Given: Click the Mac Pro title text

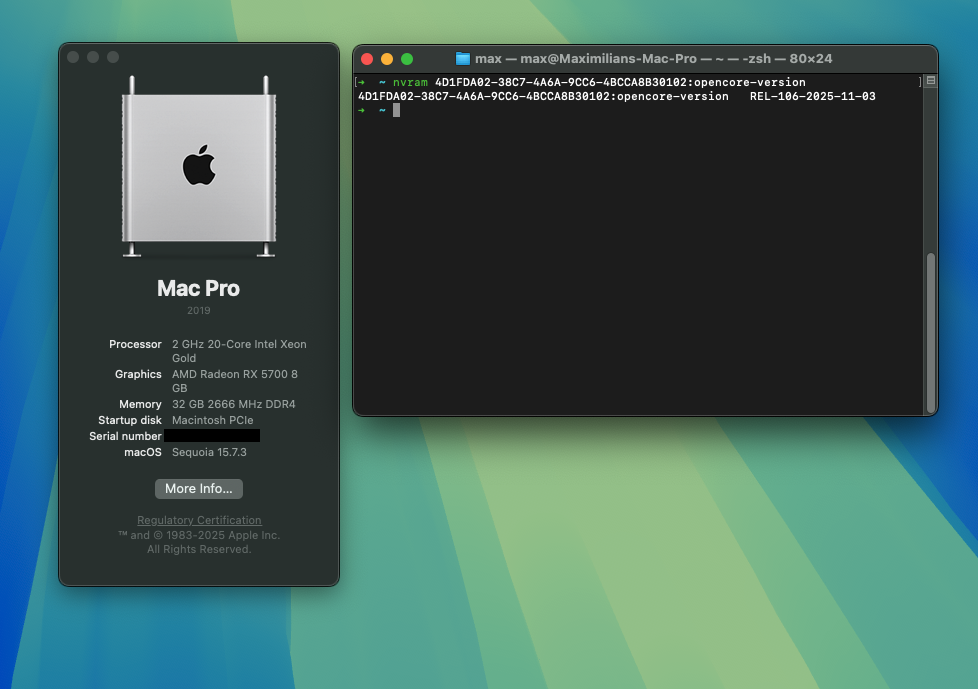Looking at the screenshot, I should pyautogui.click(x=198, y=289).
